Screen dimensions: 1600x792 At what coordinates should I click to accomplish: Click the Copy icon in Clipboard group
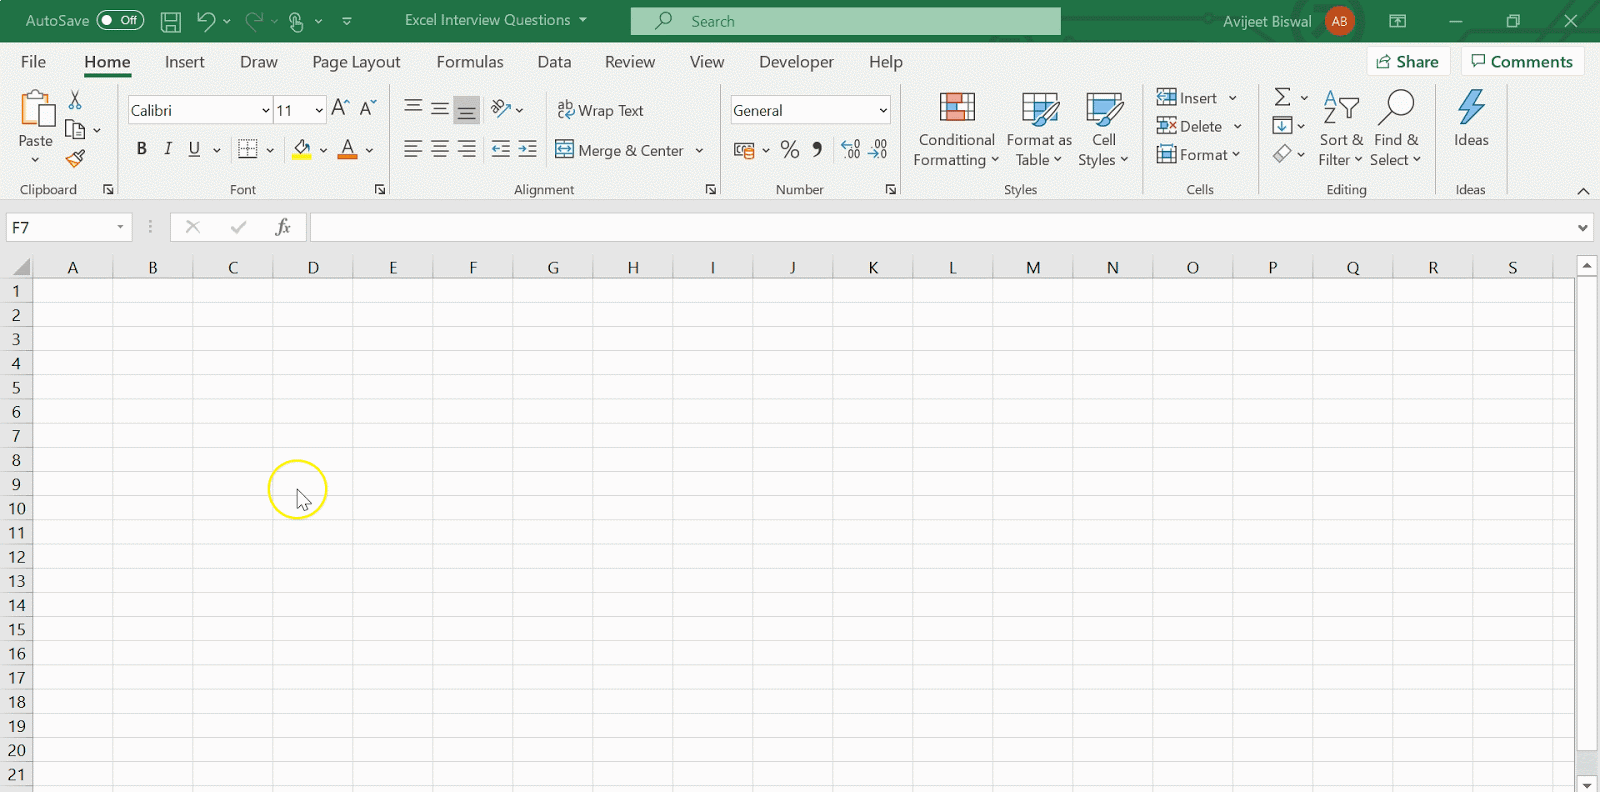(x=75, y=129)
